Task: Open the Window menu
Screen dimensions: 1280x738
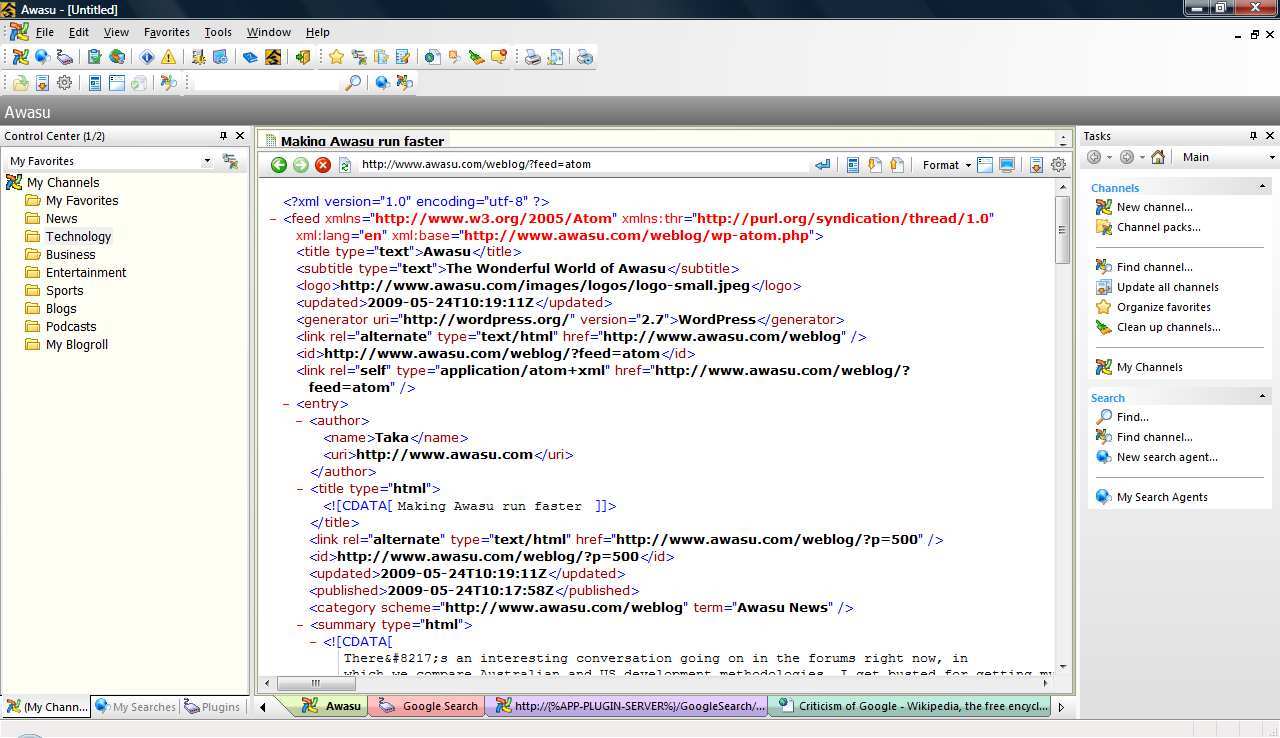Action: coord(269,32)
